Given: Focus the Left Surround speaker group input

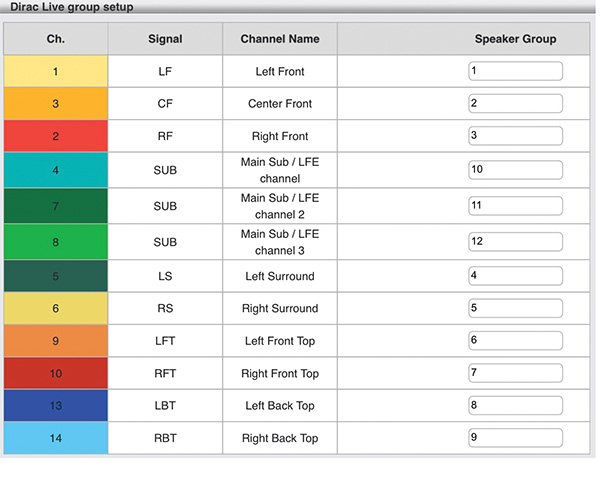Looking at the screenshot, I should [515, 276].
